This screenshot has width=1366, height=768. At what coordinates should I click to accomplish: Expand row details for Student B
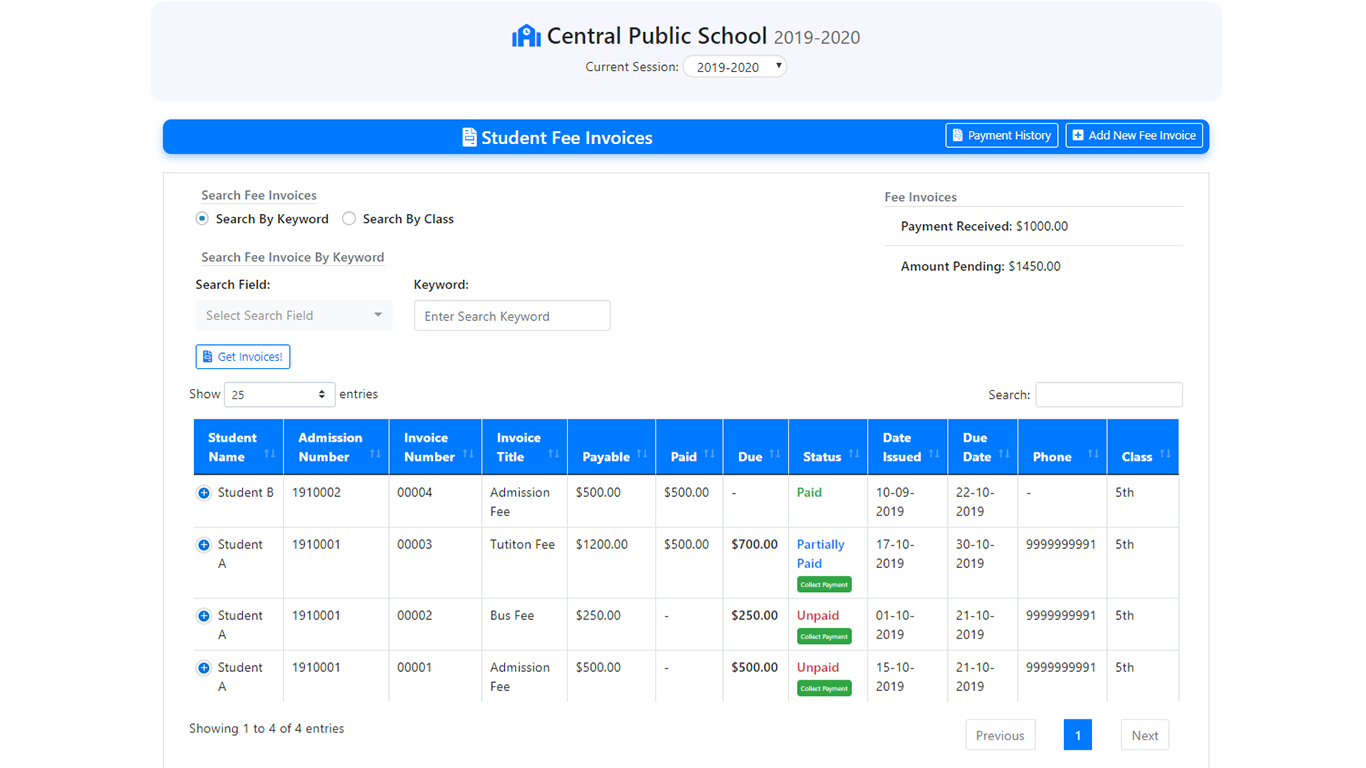(x=204, y=493)
